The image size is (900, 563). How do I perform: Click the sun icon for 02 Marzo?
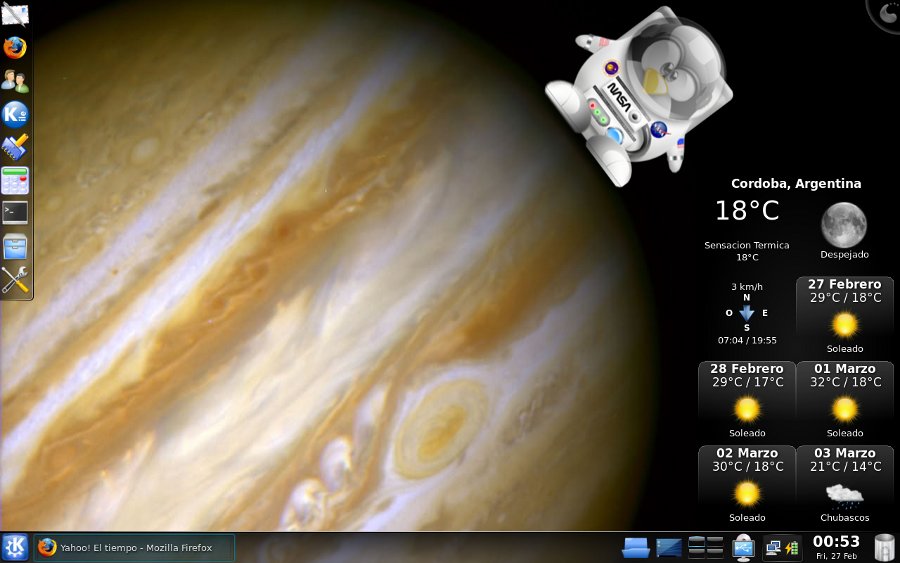click(747, 494)
